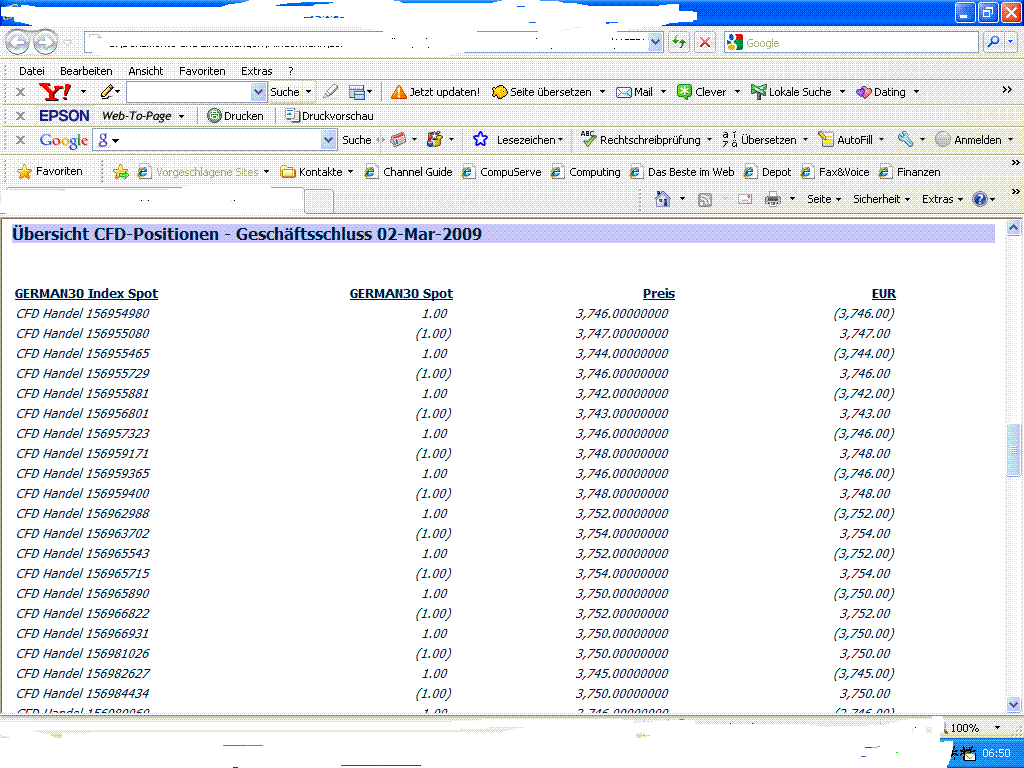Click the refresh page icon
The image size is (1024, 768).
tap(680, 42)
